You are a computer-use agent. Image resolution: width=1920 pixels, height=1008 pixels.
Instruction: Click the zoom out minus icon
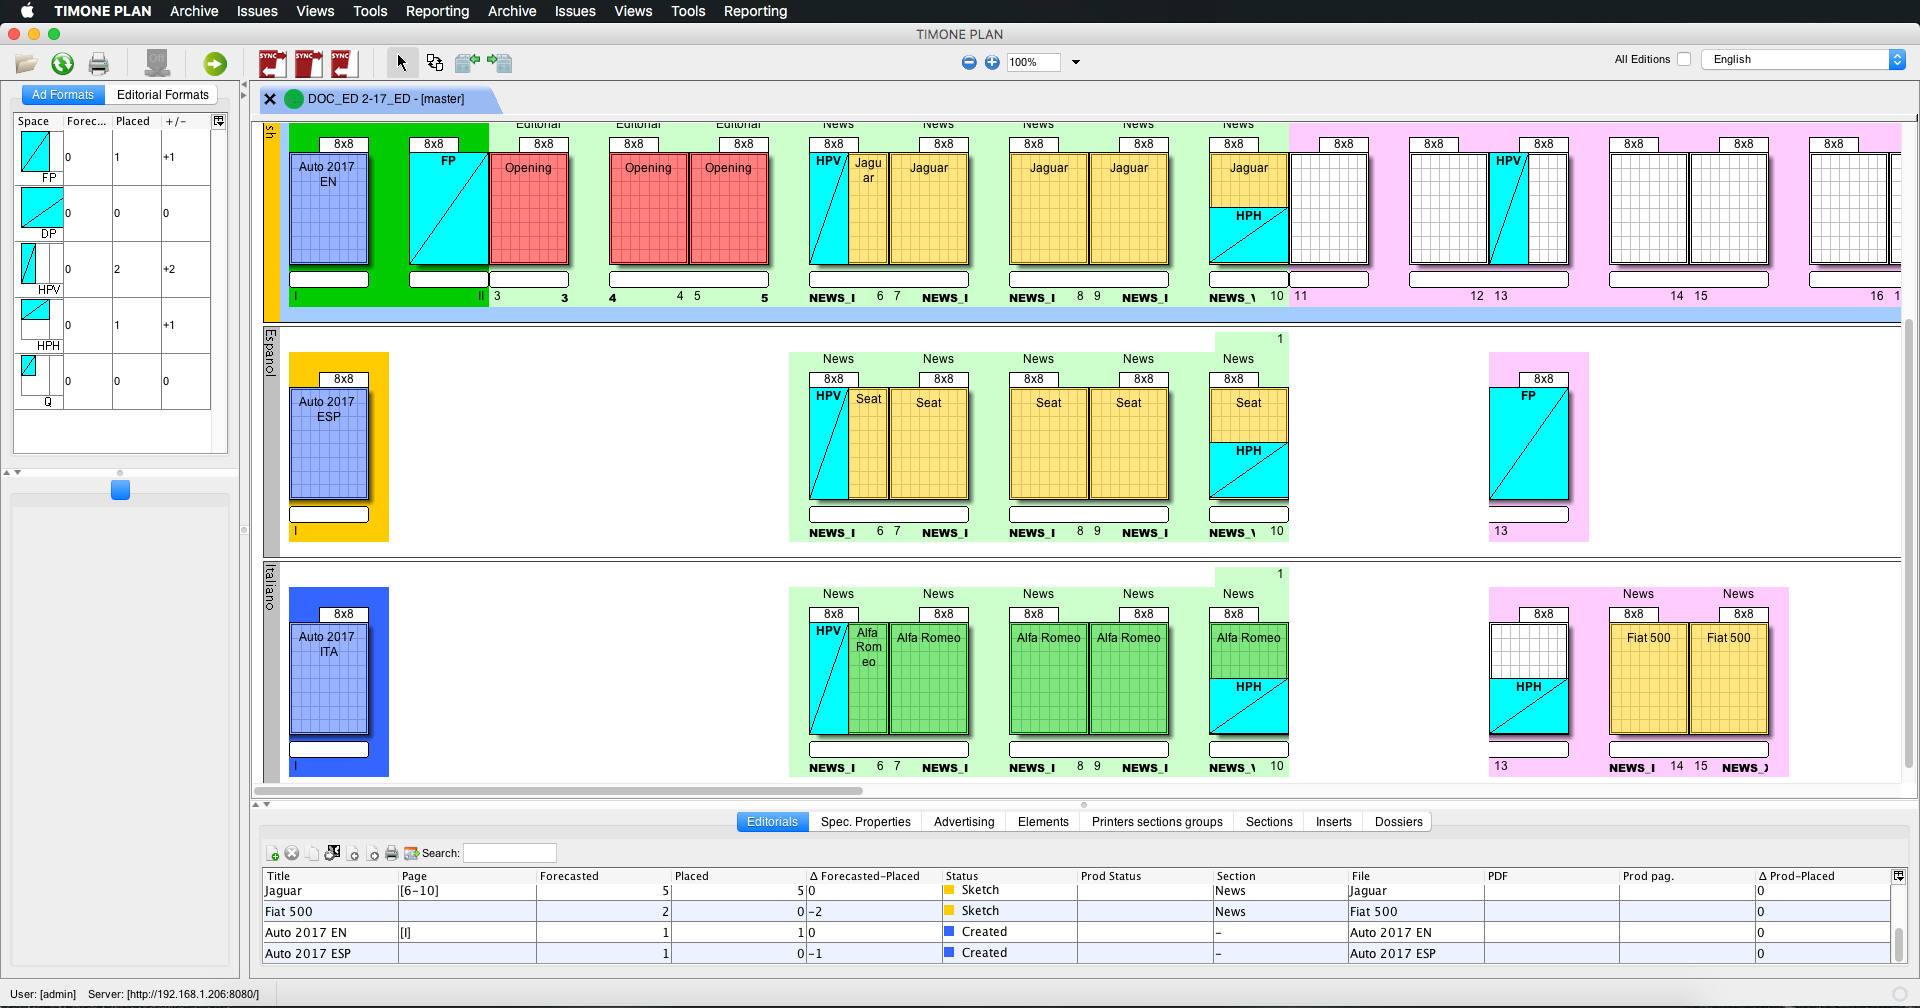[x=969, y=62]
